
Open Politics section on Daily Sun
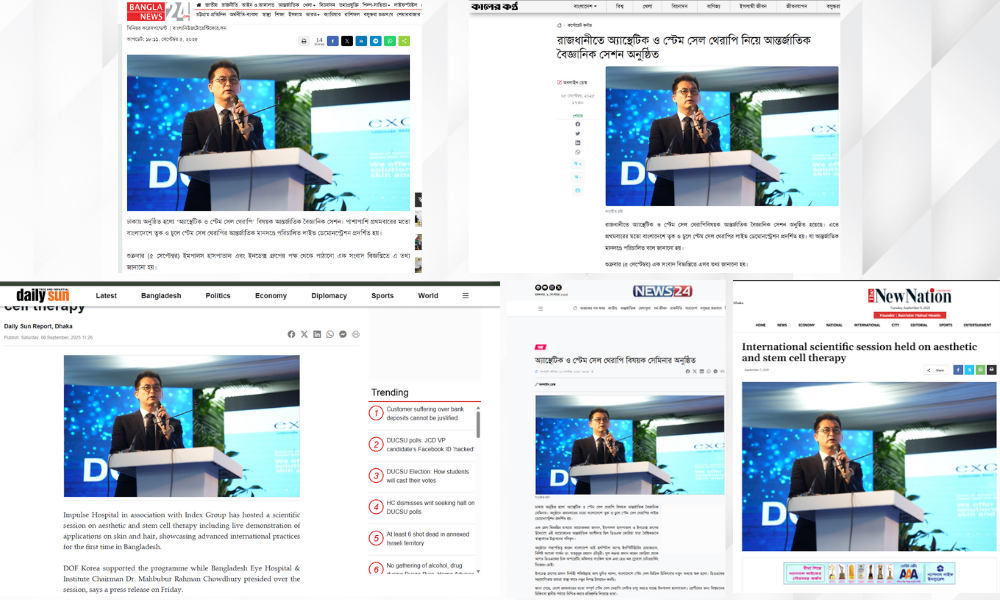click(217, 296)
